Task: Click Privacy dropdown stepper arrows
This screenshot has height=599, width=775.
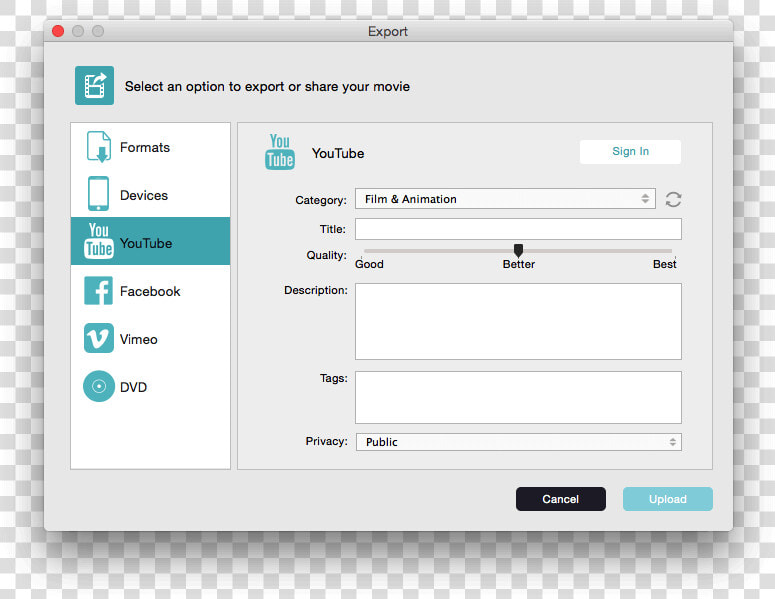Action: (673, 442)
